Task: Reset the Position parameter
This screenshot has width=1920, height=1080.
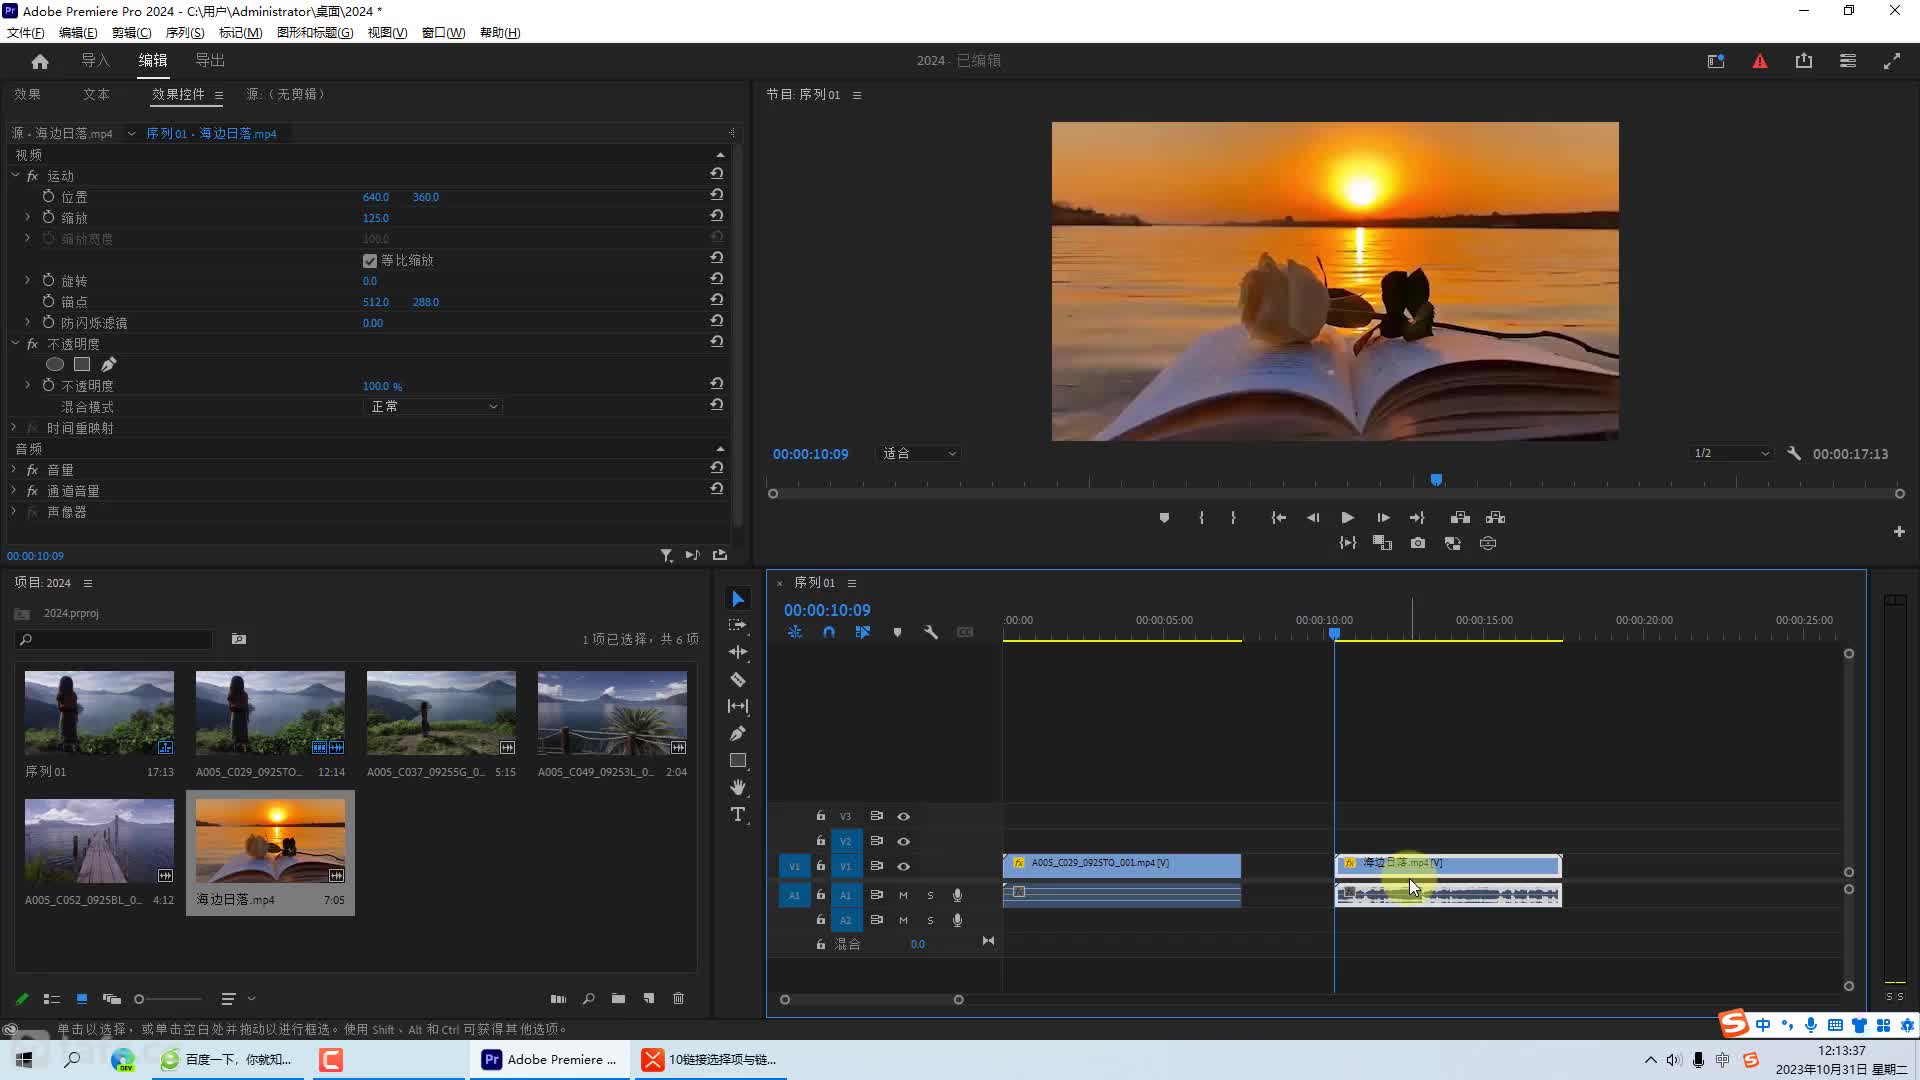Action: point(717,195)
